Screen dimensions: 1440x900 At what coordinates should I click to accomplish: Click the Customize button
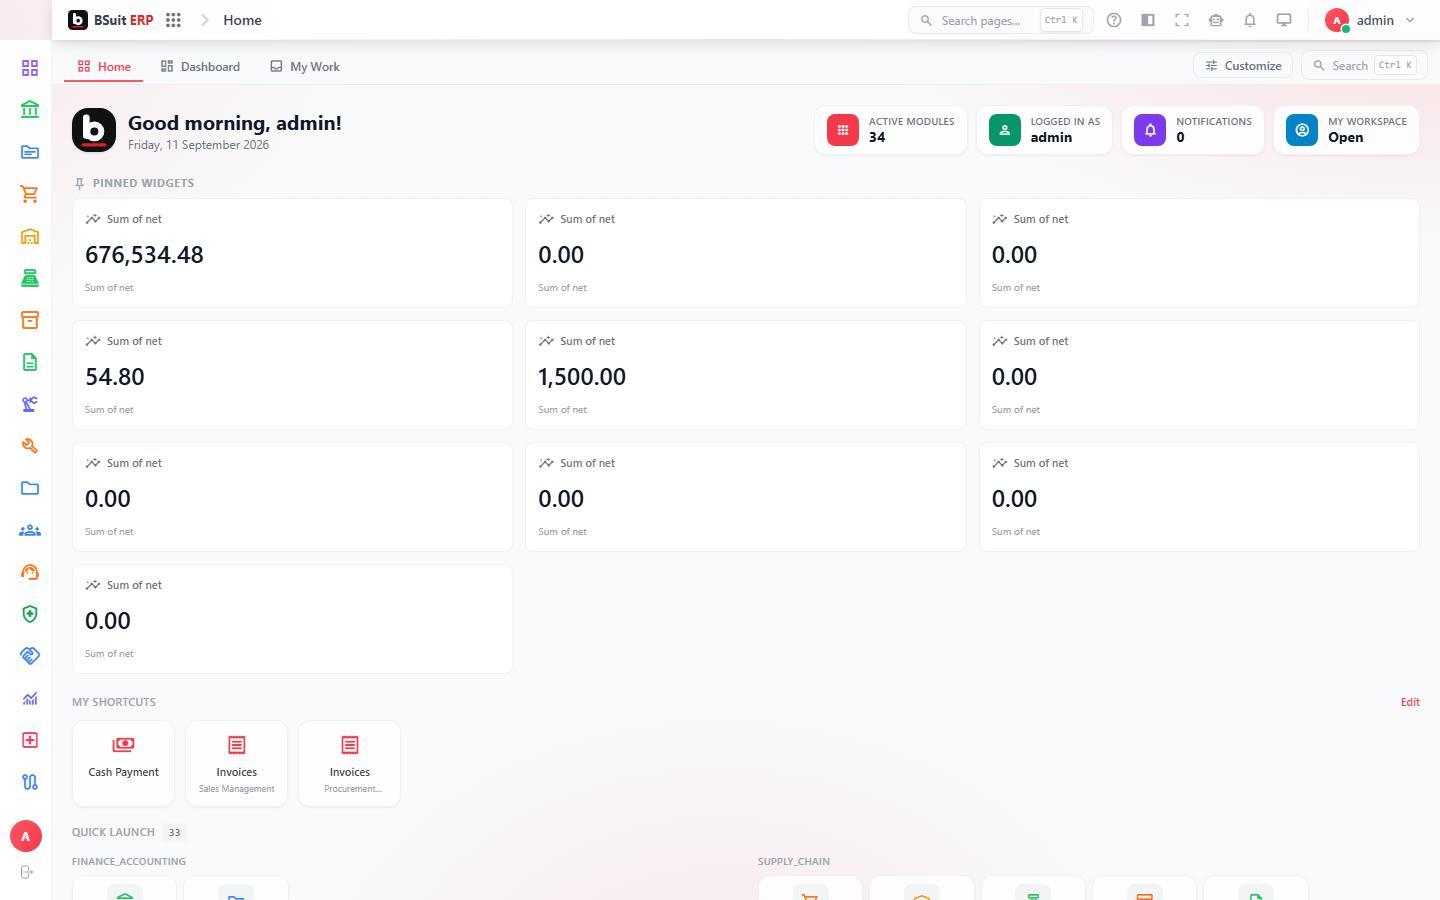click(1243, 66)
